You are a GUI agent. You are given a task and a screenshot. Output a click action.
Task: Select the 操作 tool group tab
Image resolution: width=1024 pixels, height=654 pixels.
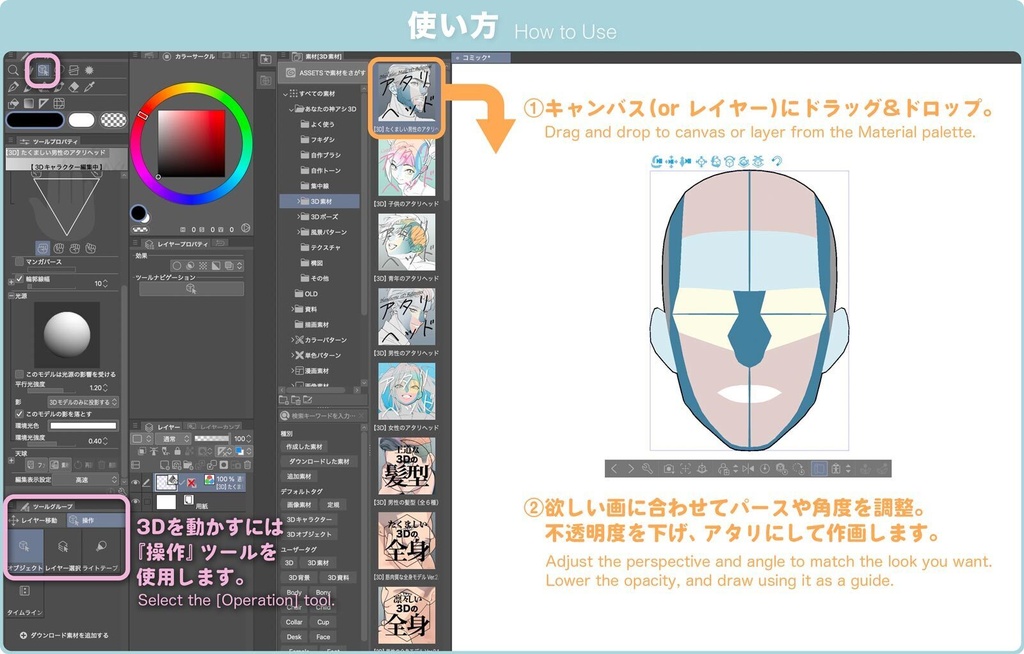pos(95,520)
